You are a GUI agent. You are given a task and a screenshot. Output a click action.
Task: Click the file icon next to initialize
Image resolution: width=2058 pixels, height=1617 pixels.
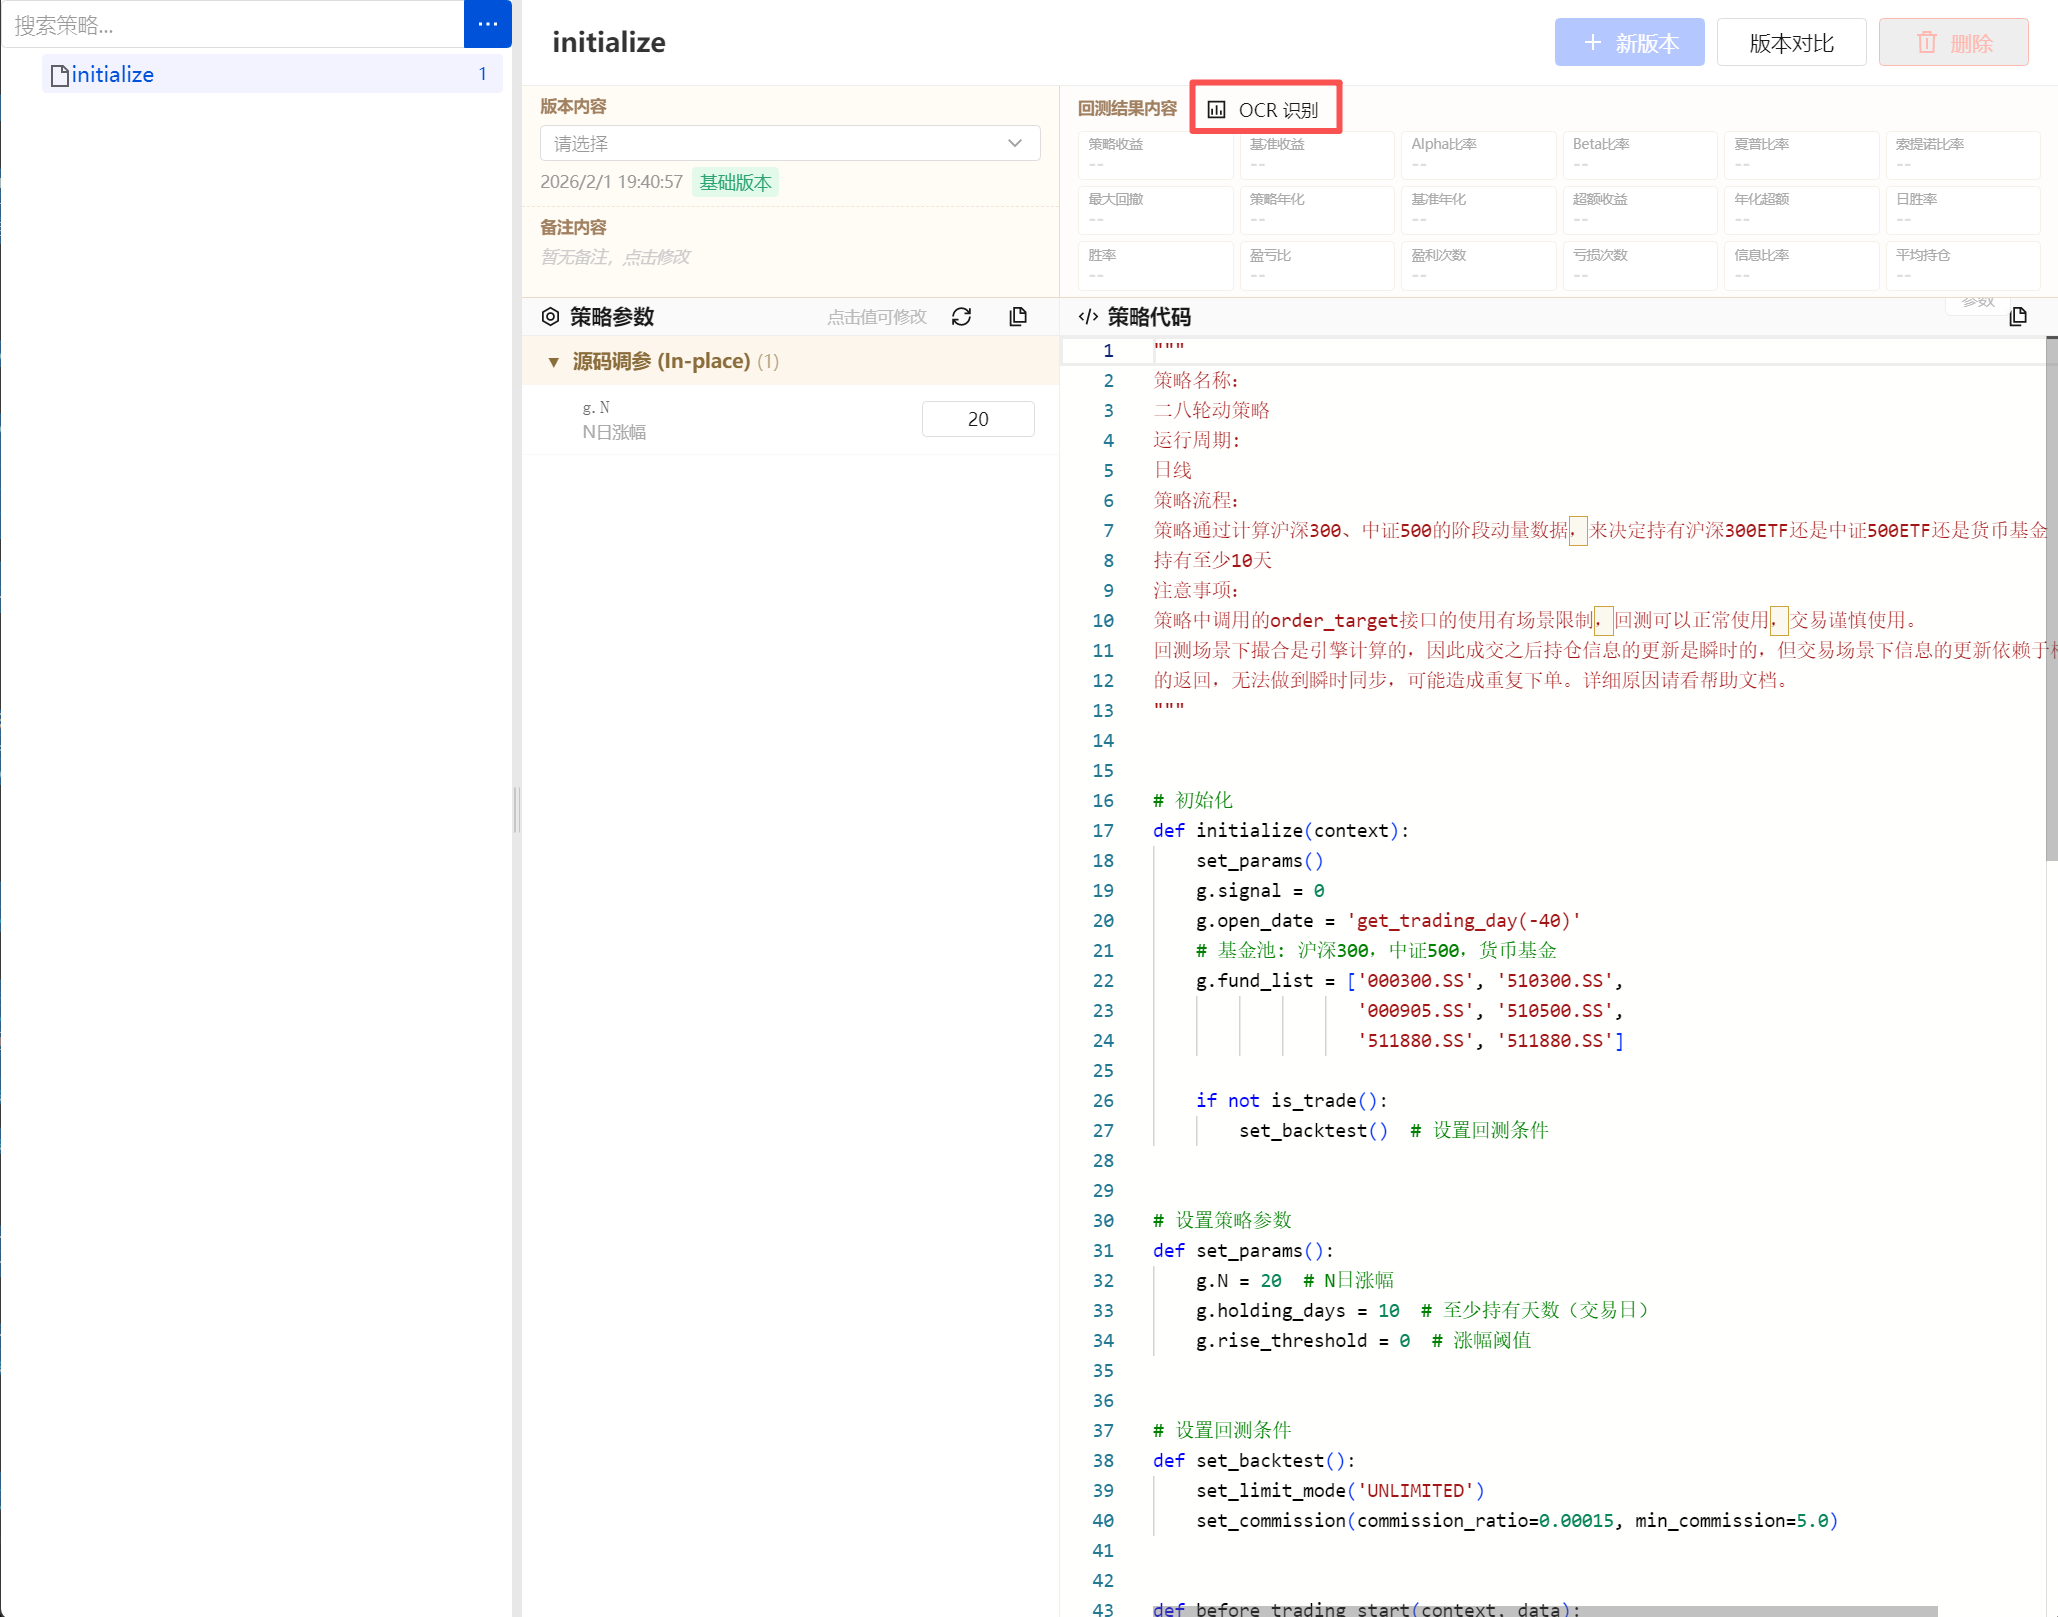click(x=60, y=75)
